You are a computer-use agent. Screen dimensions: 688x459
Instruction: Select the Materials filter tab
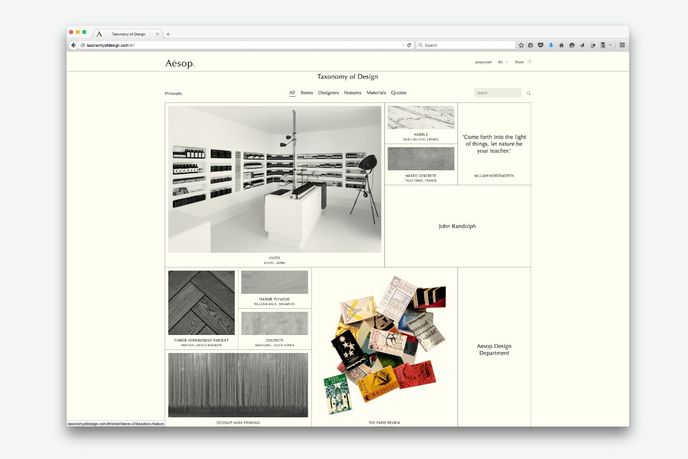376,92
